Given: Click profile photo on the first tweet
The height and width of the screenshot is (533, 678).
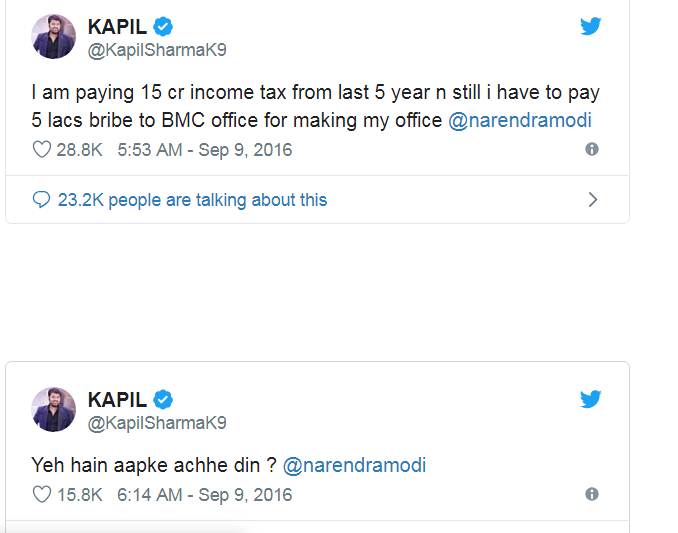Looking at the screenshot, I should (54, 37).
